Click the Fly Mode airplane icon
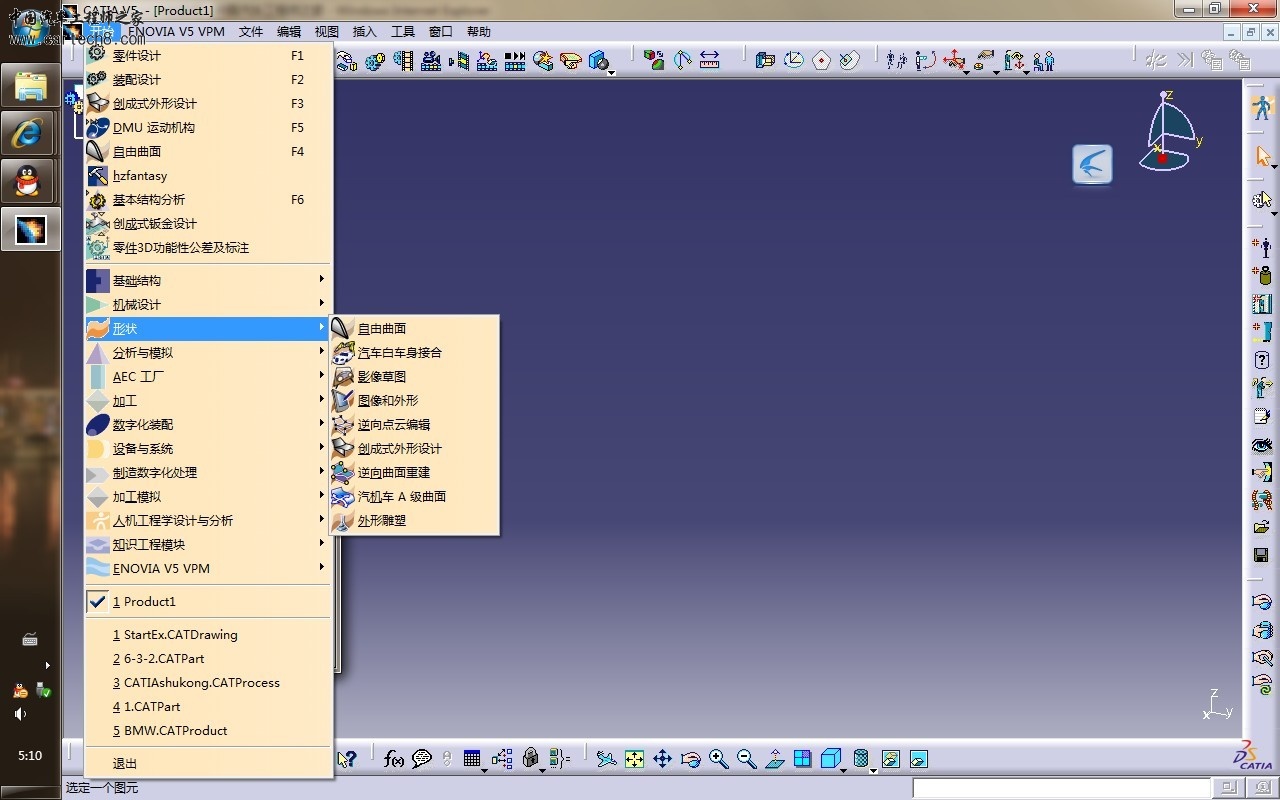The width and height of the screenshot is (1280, 800). tap(606, 759)
